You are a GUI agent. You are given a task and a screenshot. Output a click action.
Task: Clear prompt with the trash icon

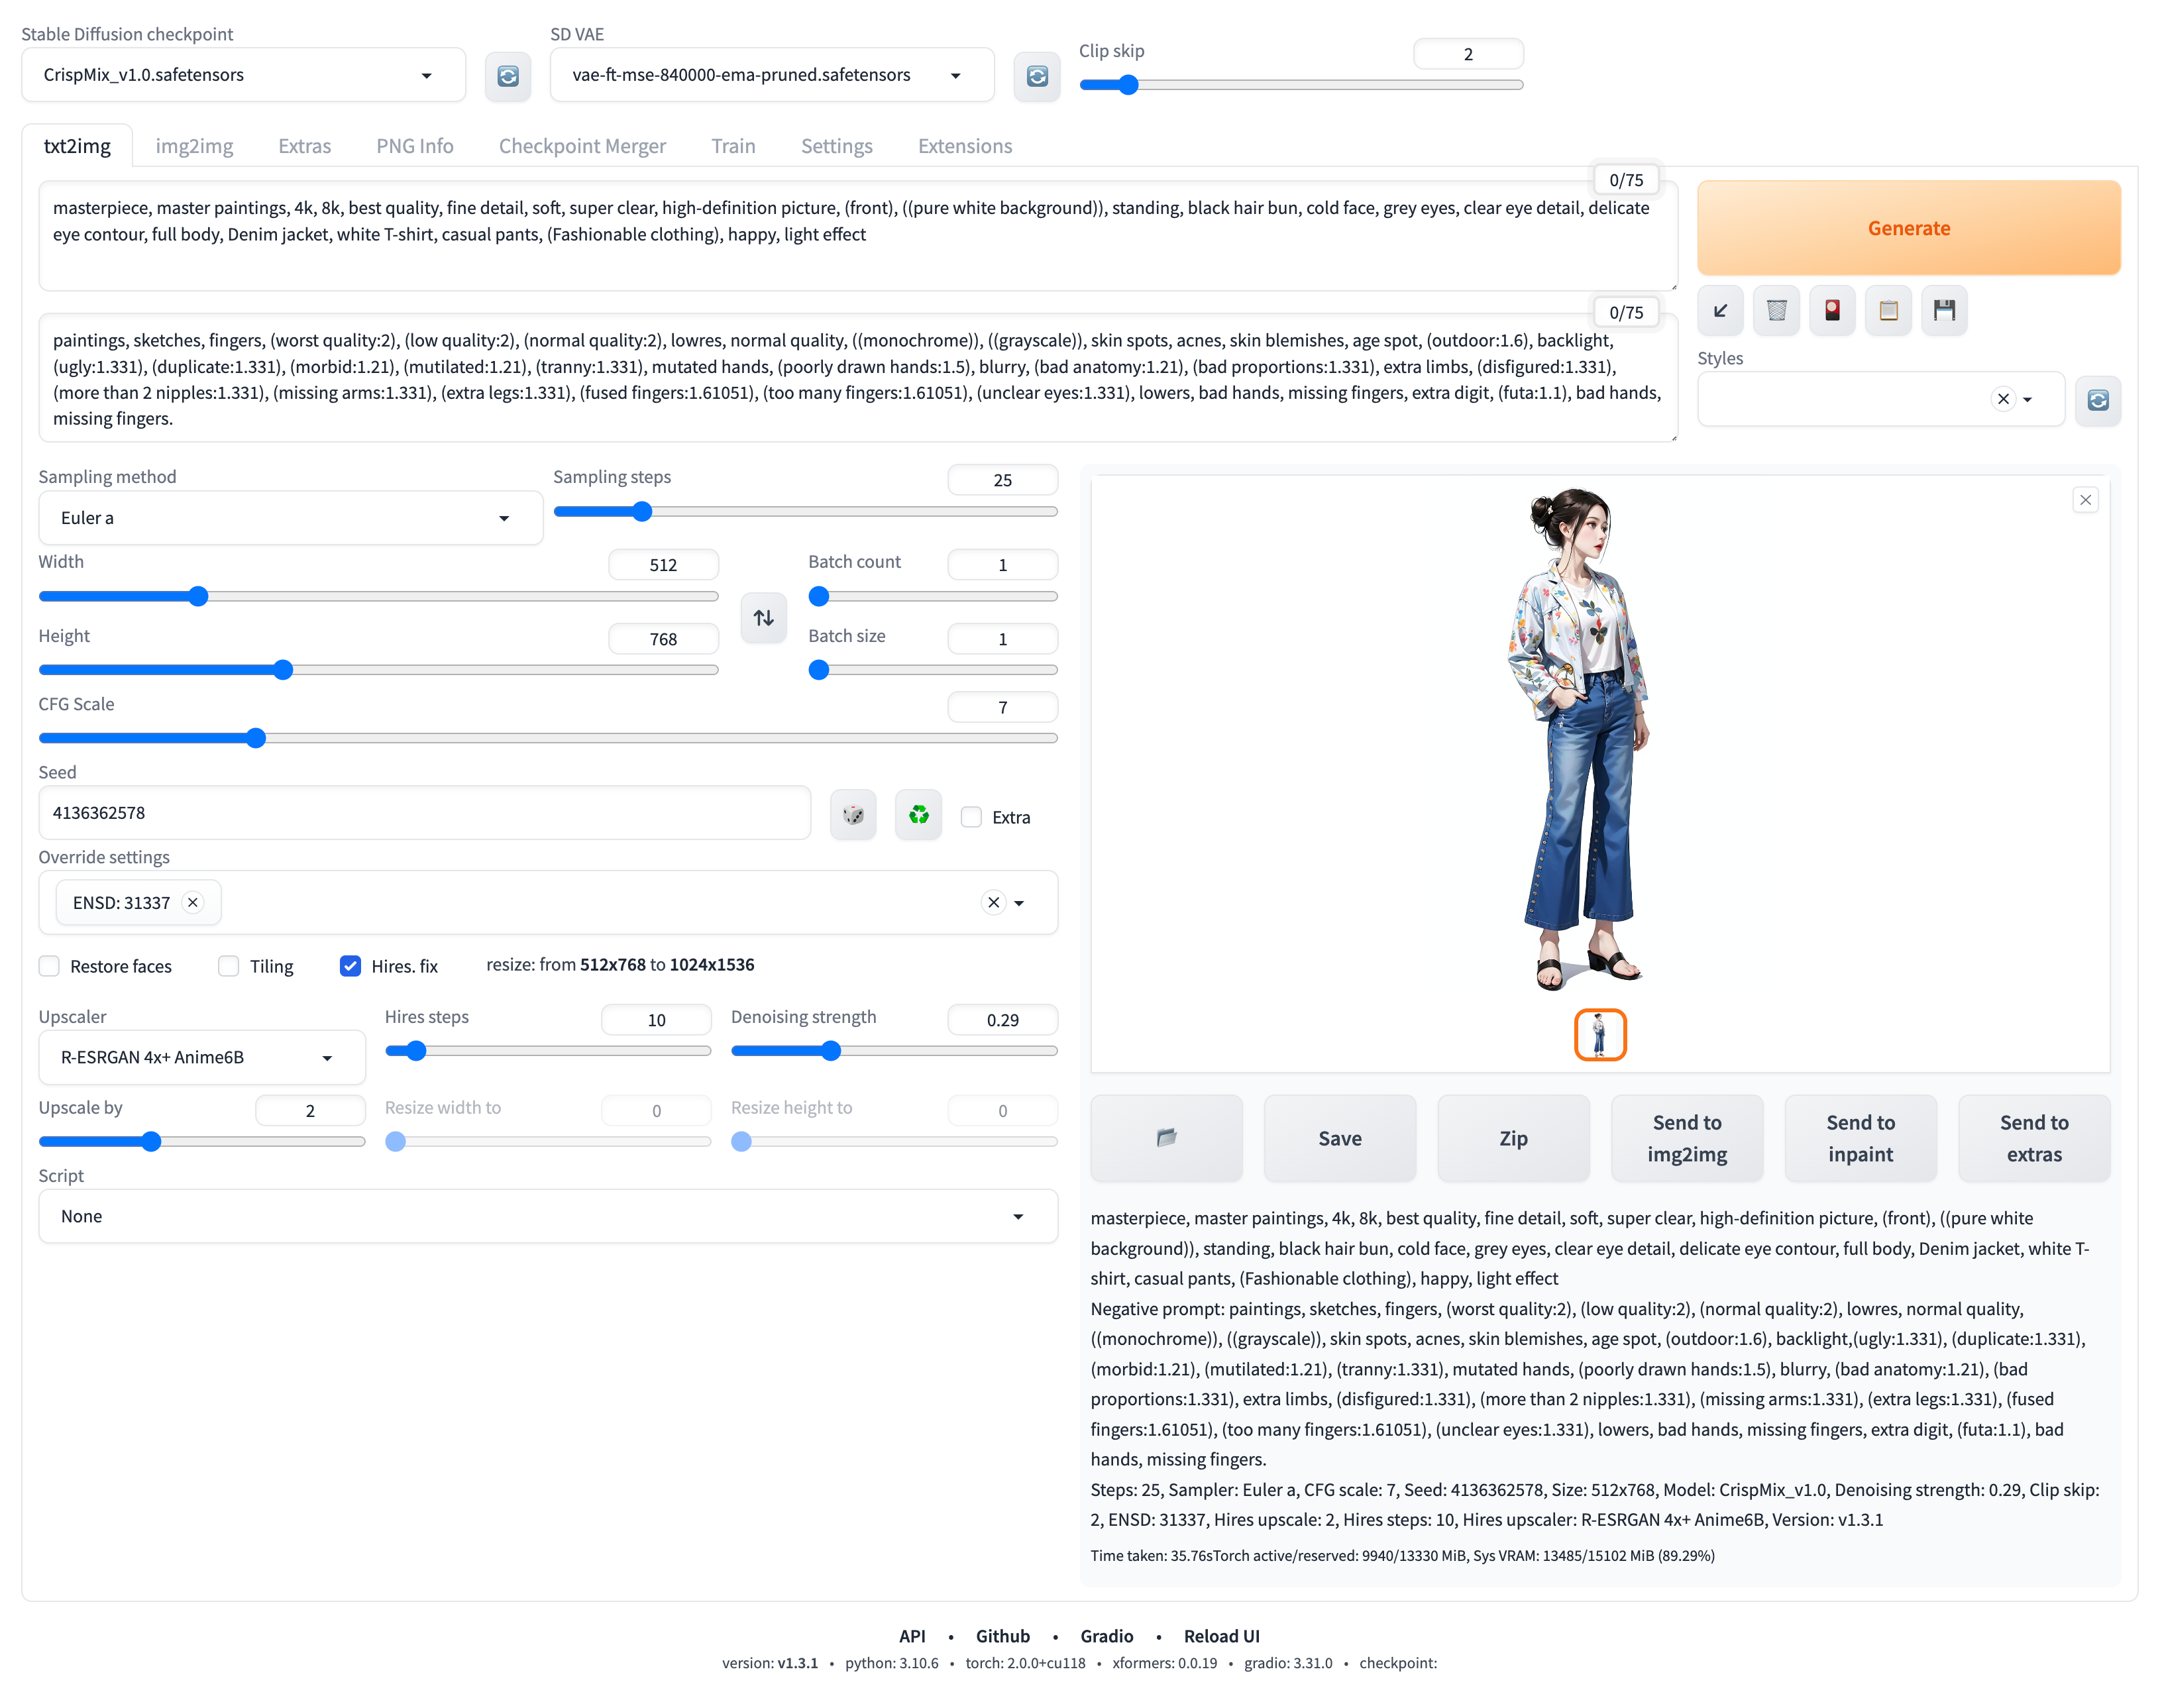[x=1775, y=310]
